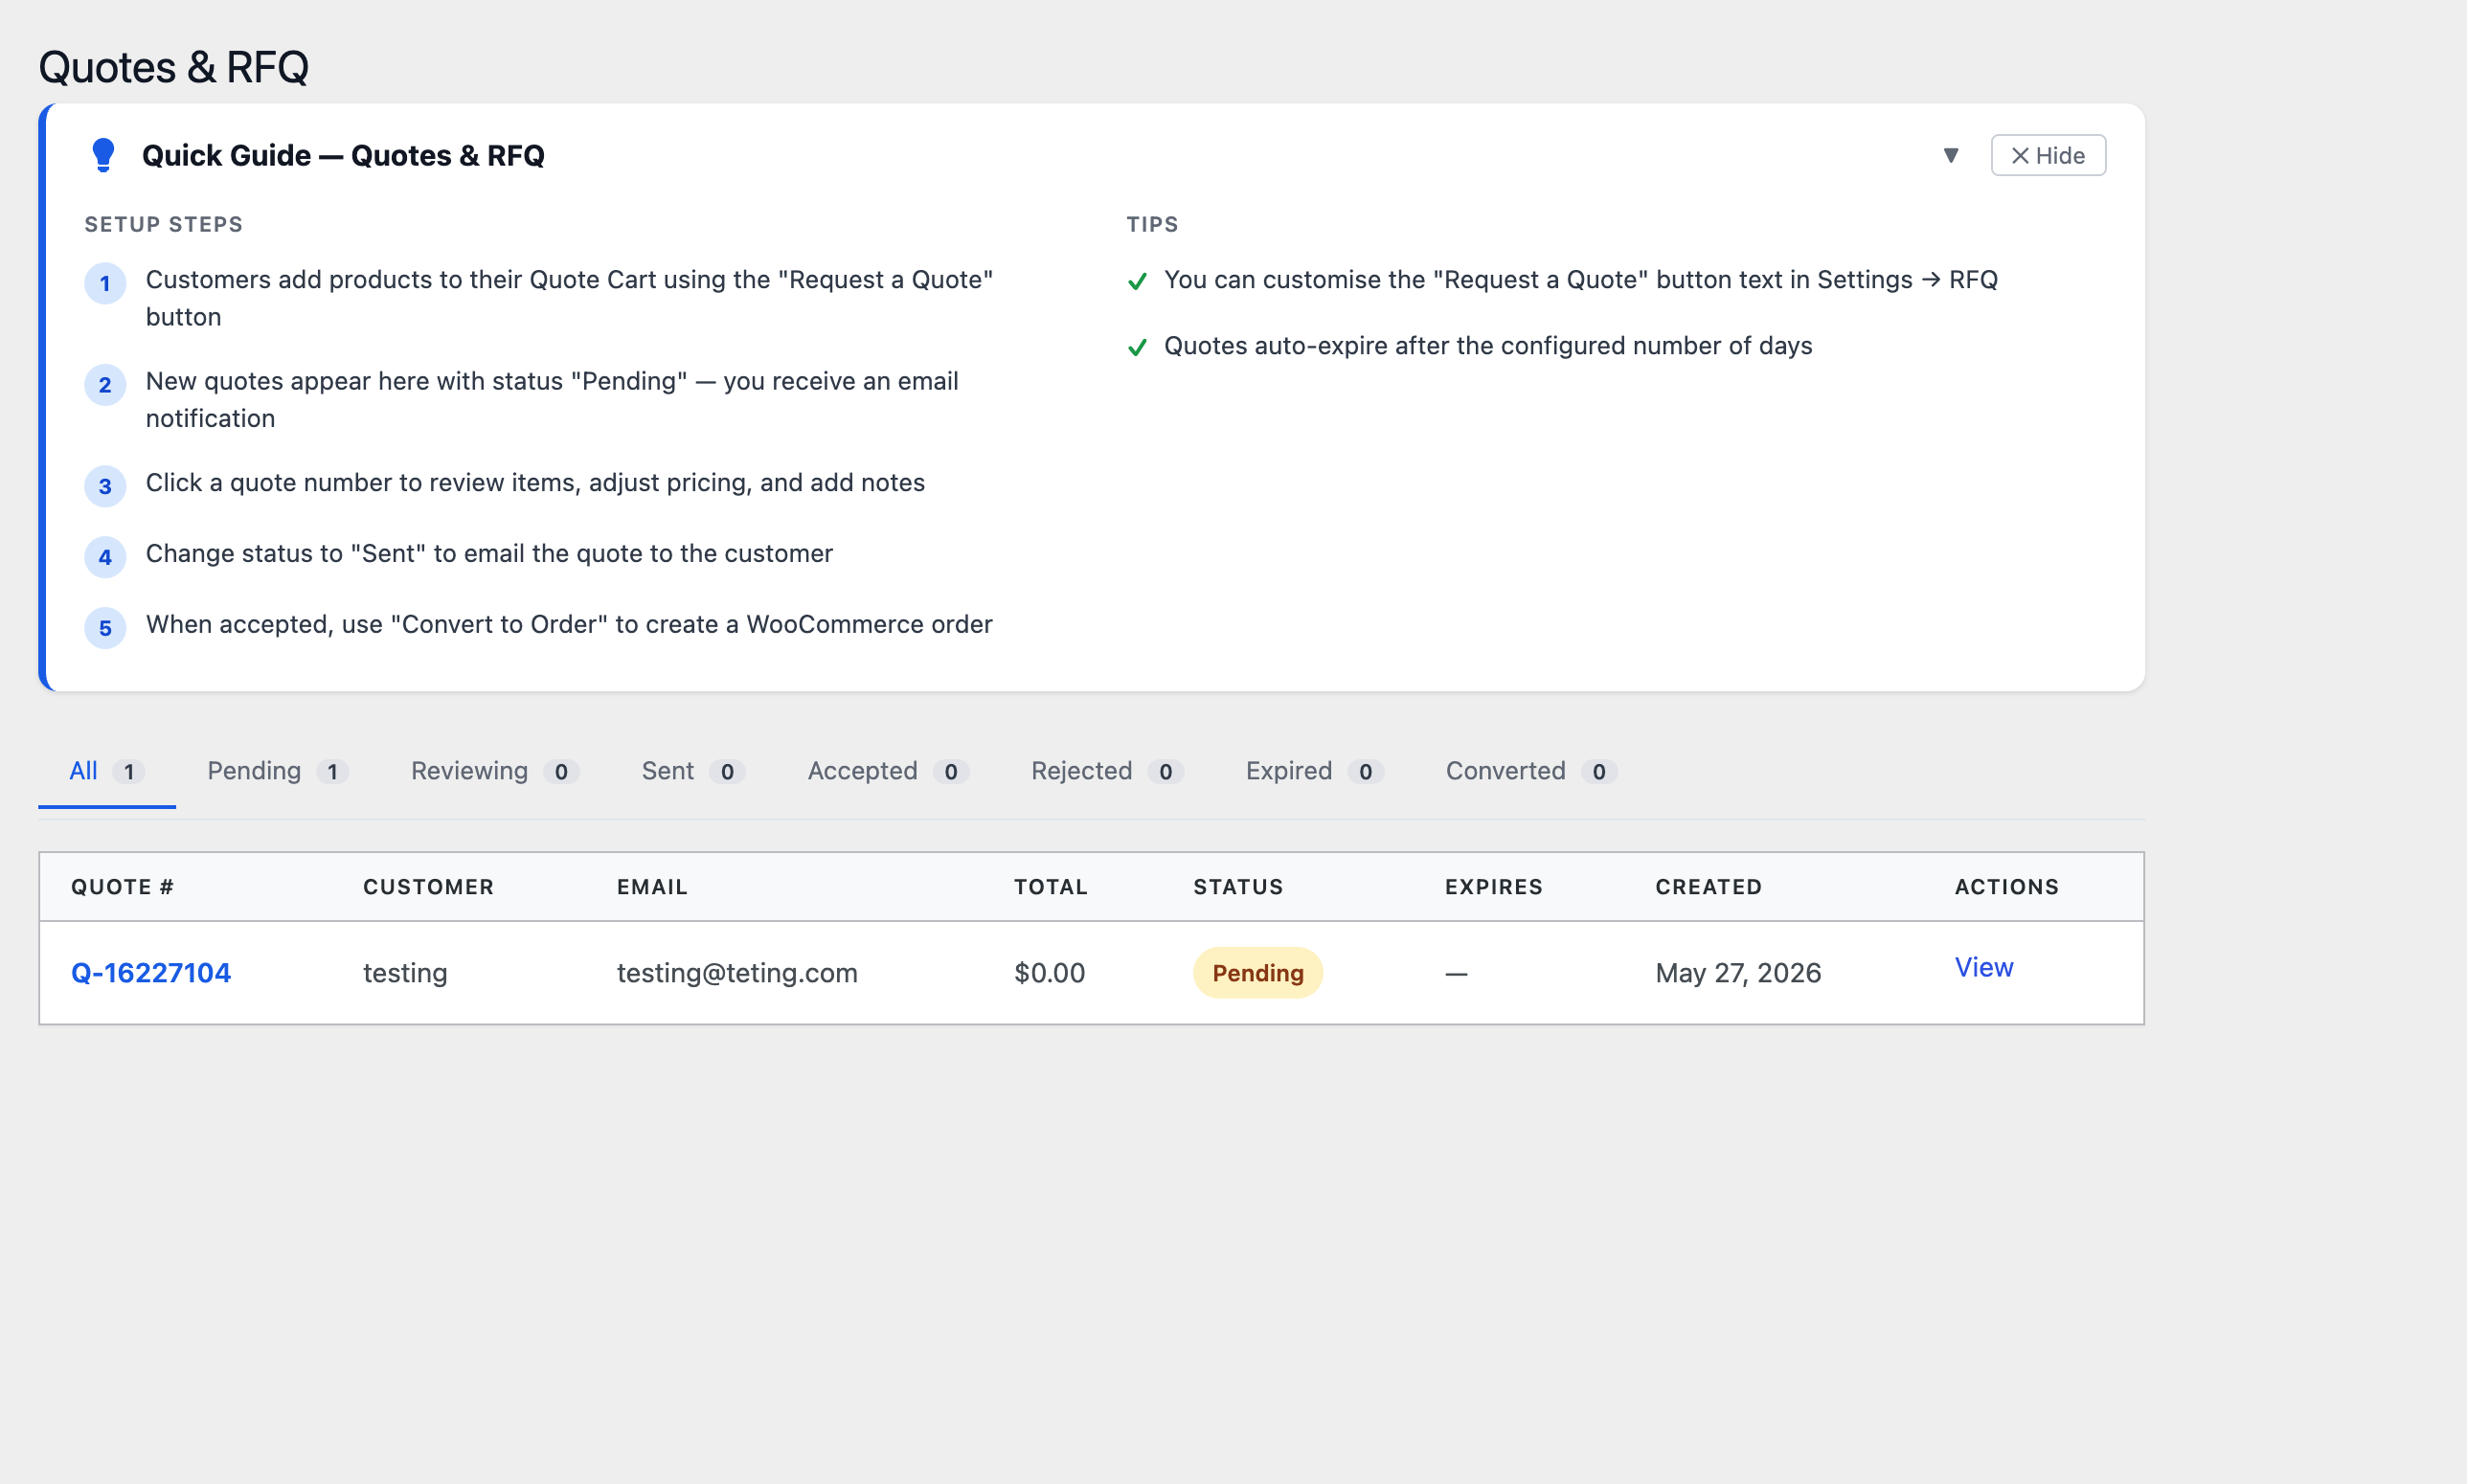Click the step 1 number badge

click(105, 283)
